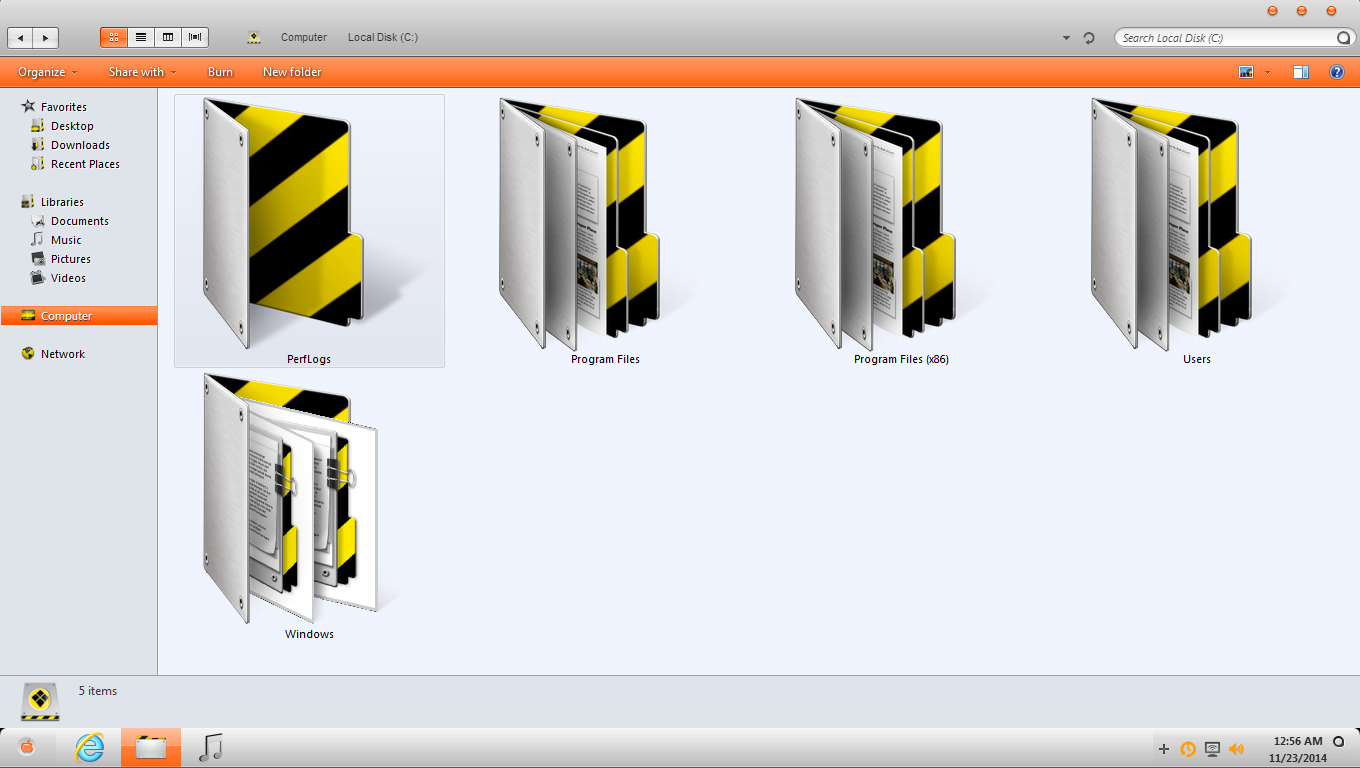The width and height of the screenshot is (1360, 768).
Task: Select the Program Files (x86) folder icon
Action: pyautogui.click(x=874, y=223)
